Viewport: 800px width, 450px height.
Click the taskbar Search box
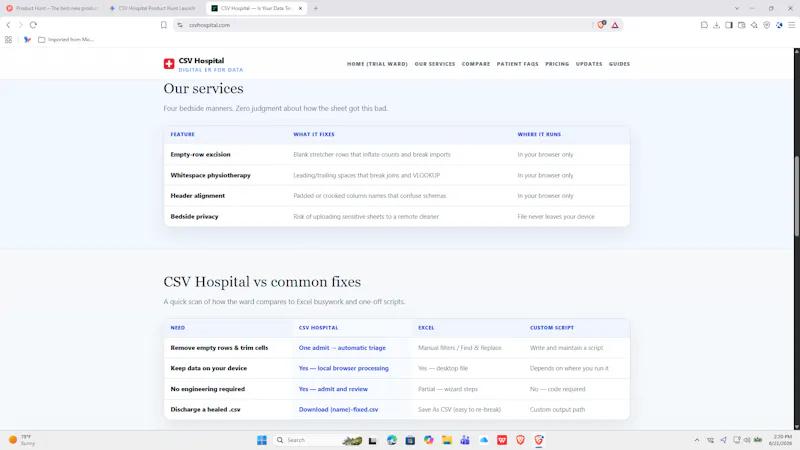coord(318,440)
